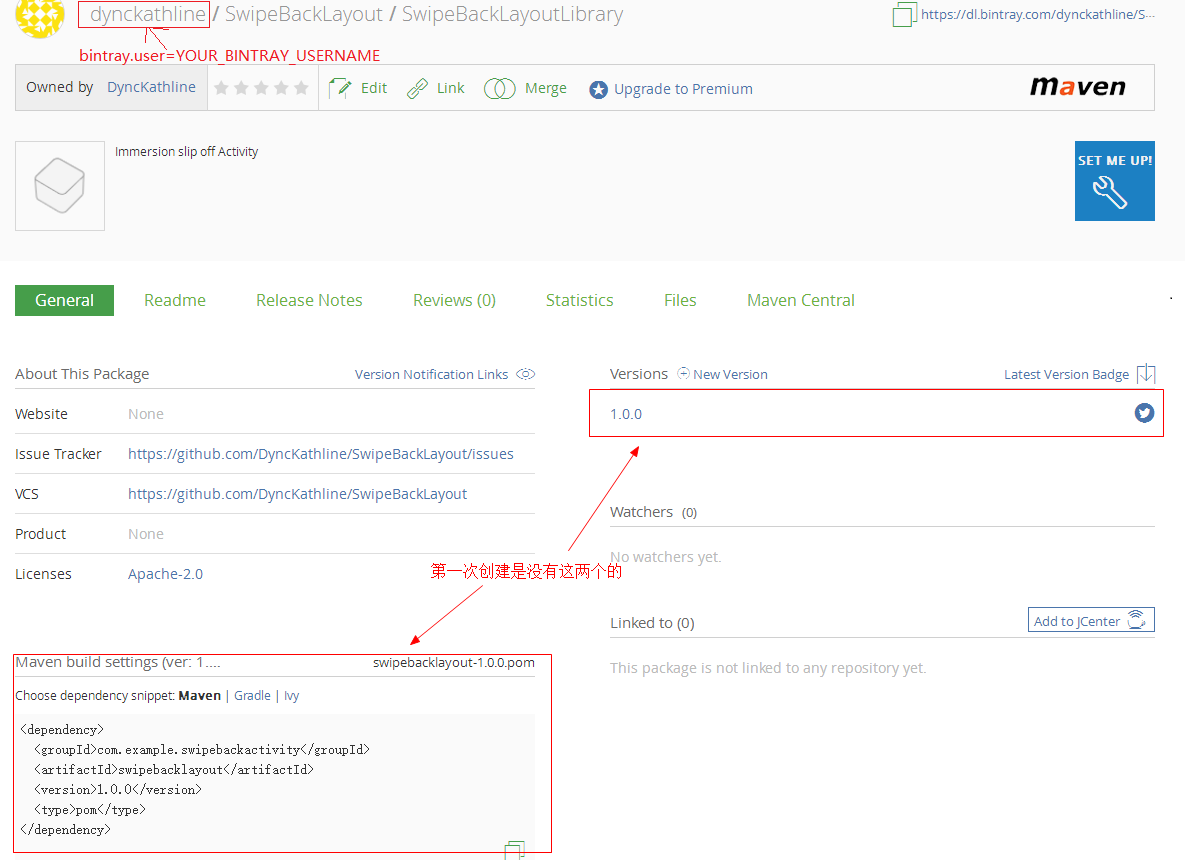1185x860 pixels.
Task: Click the SwipeBackLayout breadcrumb link
Action: point(304,14)
